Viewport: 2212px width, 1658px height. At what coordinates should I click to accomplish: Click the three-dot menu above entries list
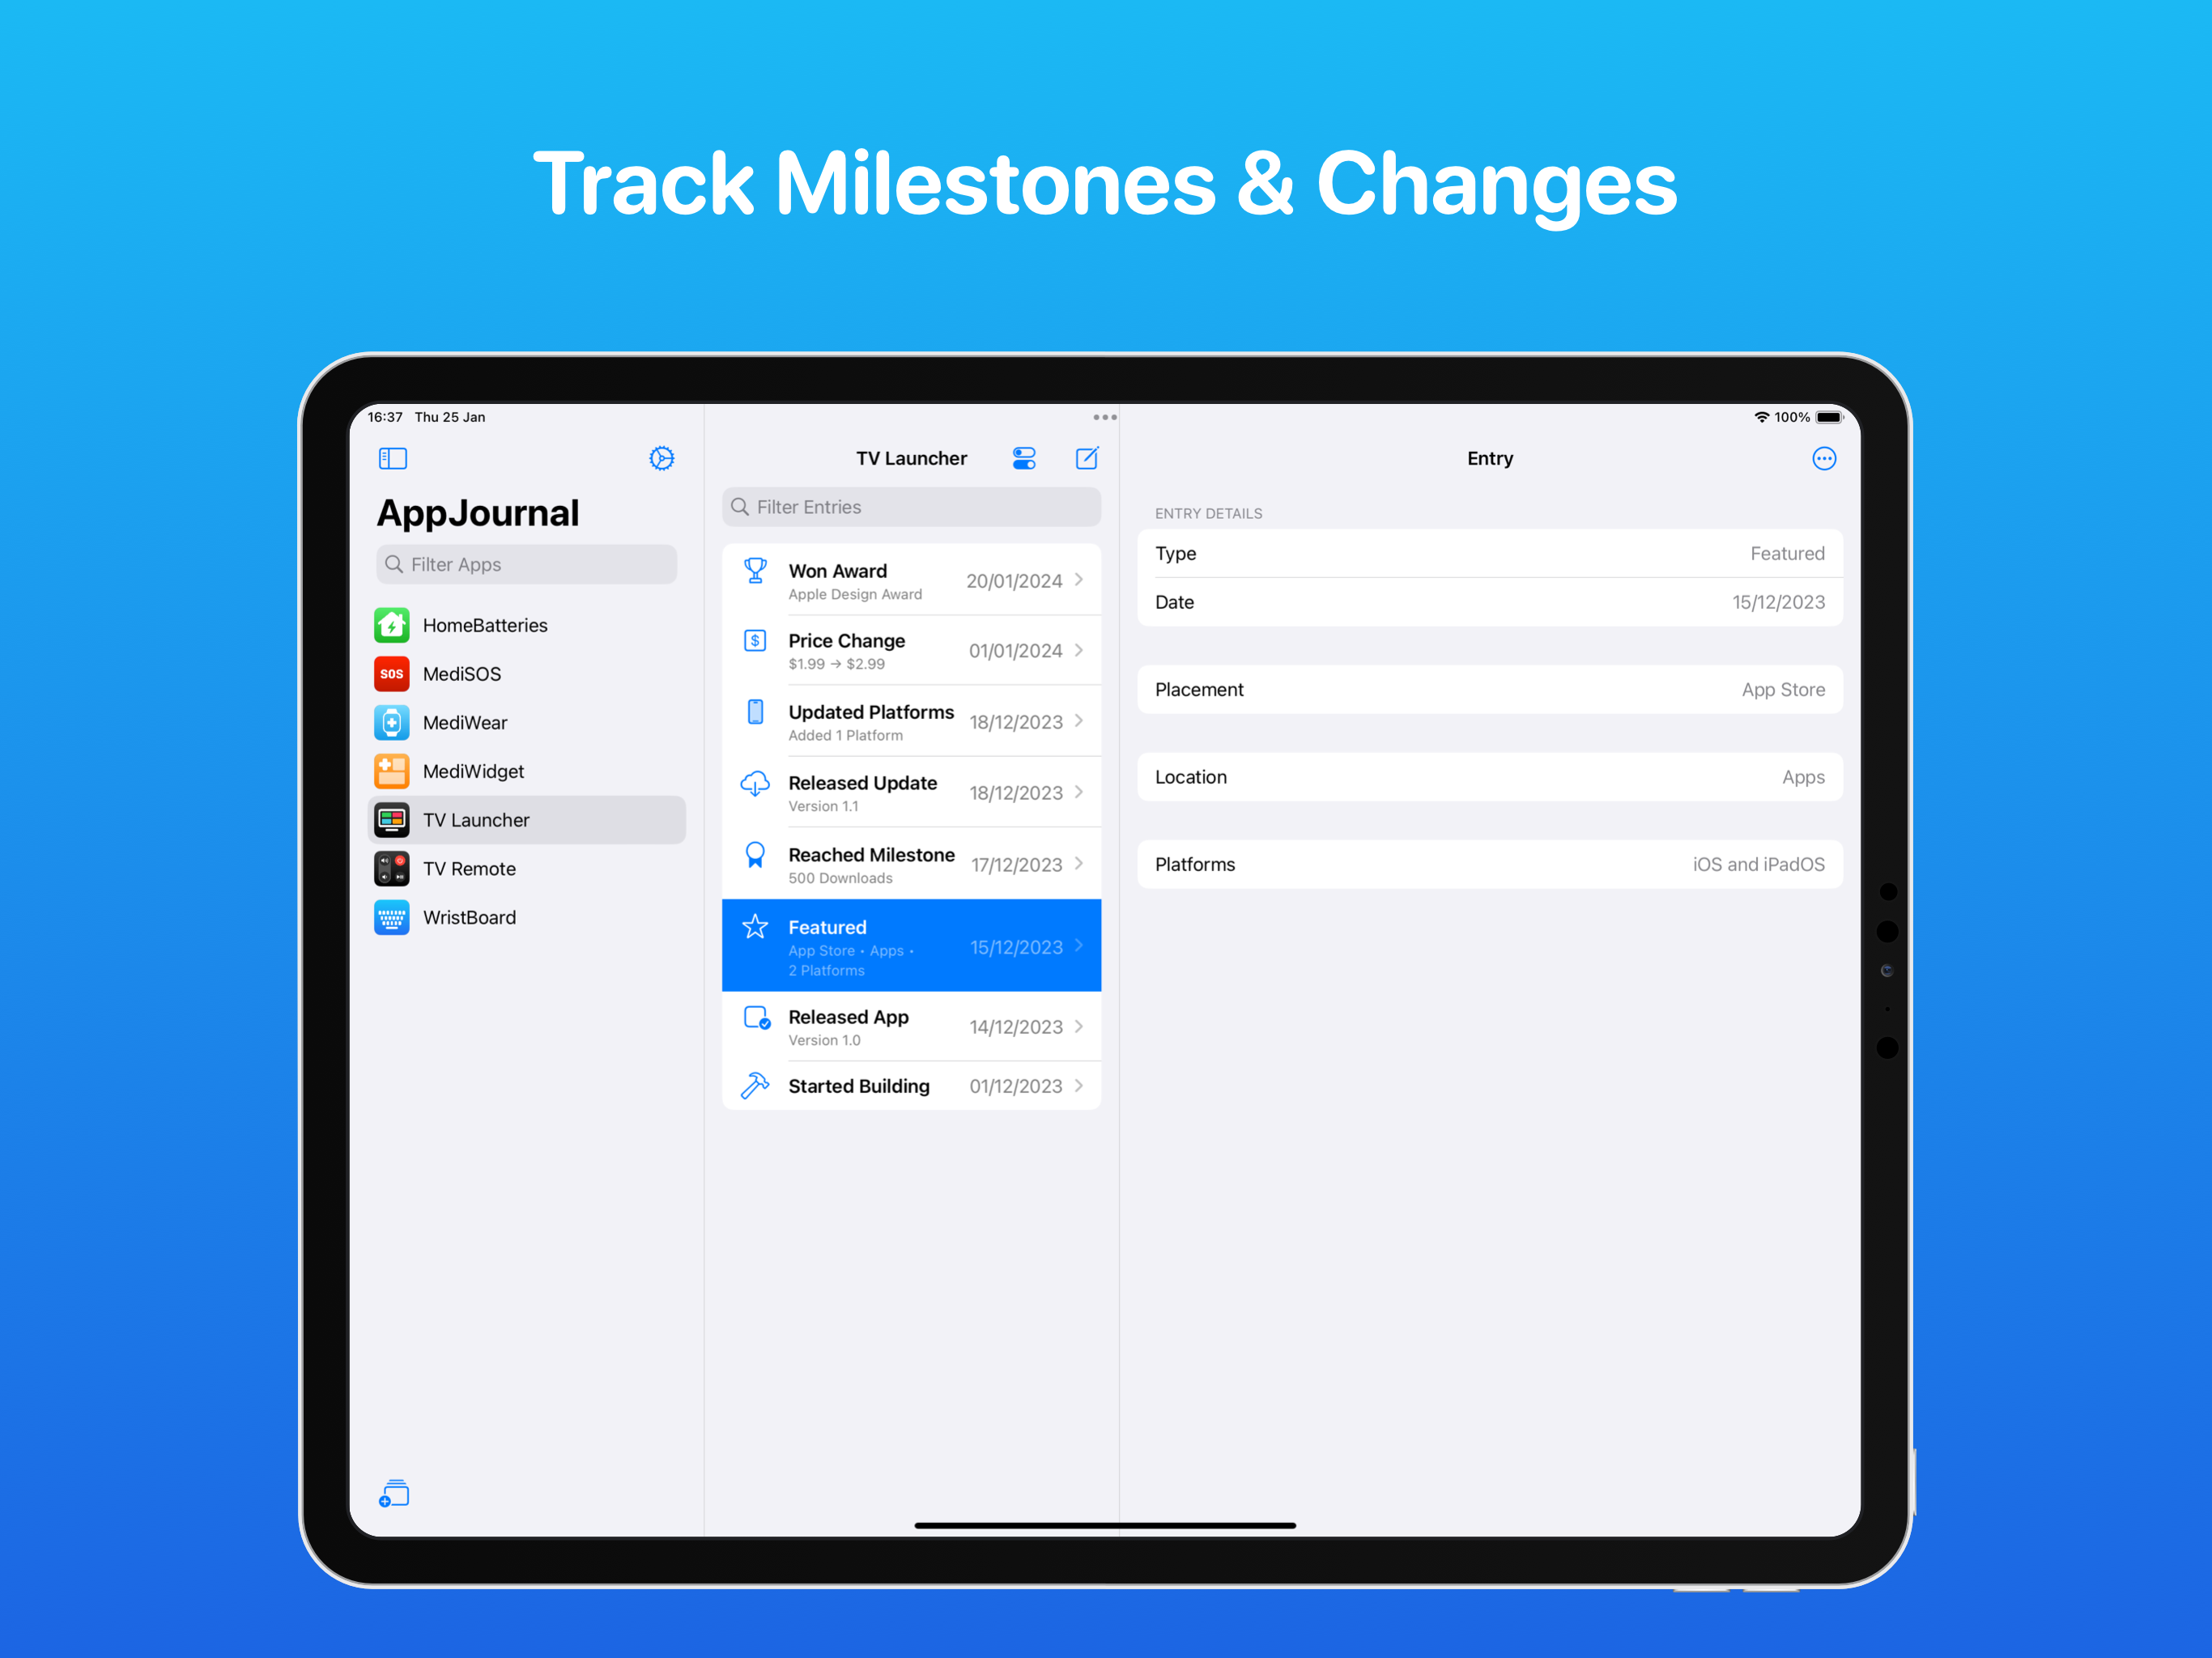[x=1104, y=416]
